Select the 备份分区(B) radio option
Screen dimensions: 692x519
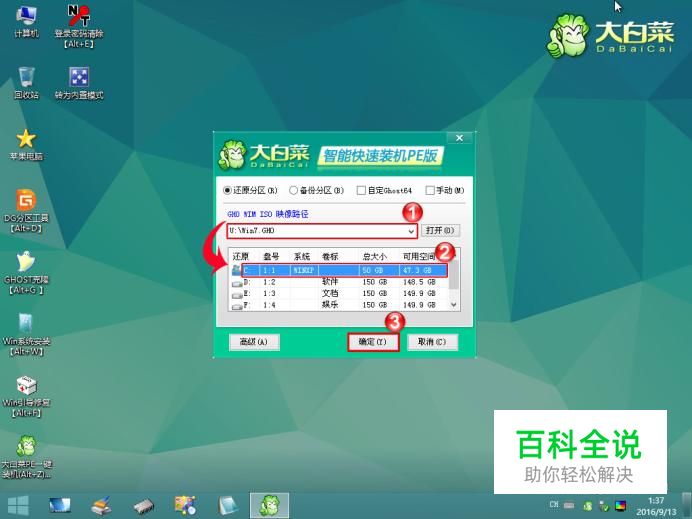(316, 190)
